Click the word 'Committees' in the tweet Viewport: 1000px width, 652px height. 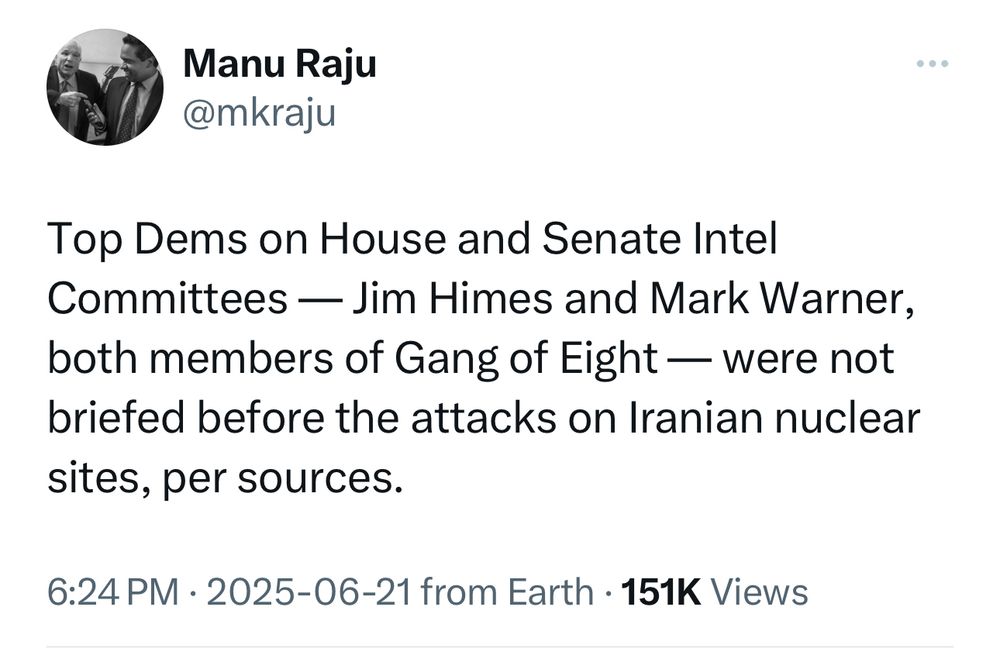coord(168,299)
